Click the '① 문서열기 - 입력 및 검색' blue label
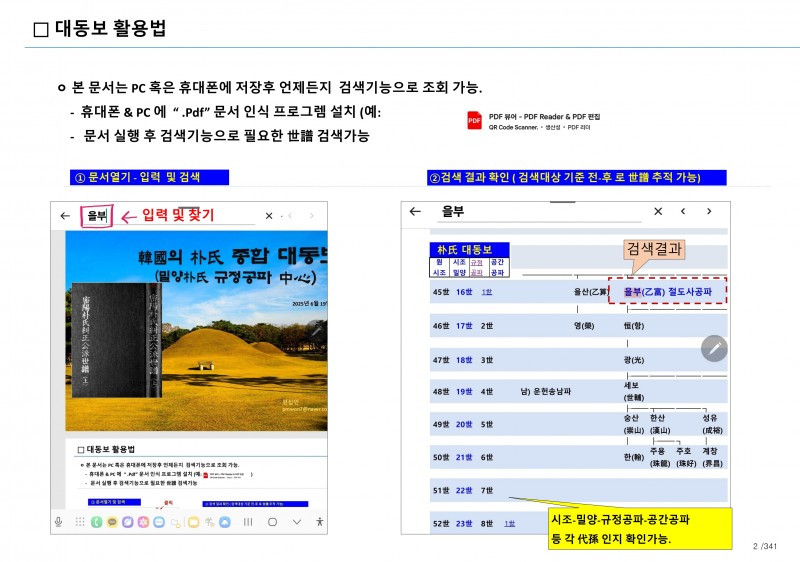The image size is (800, 562). (x=149, y=177)
